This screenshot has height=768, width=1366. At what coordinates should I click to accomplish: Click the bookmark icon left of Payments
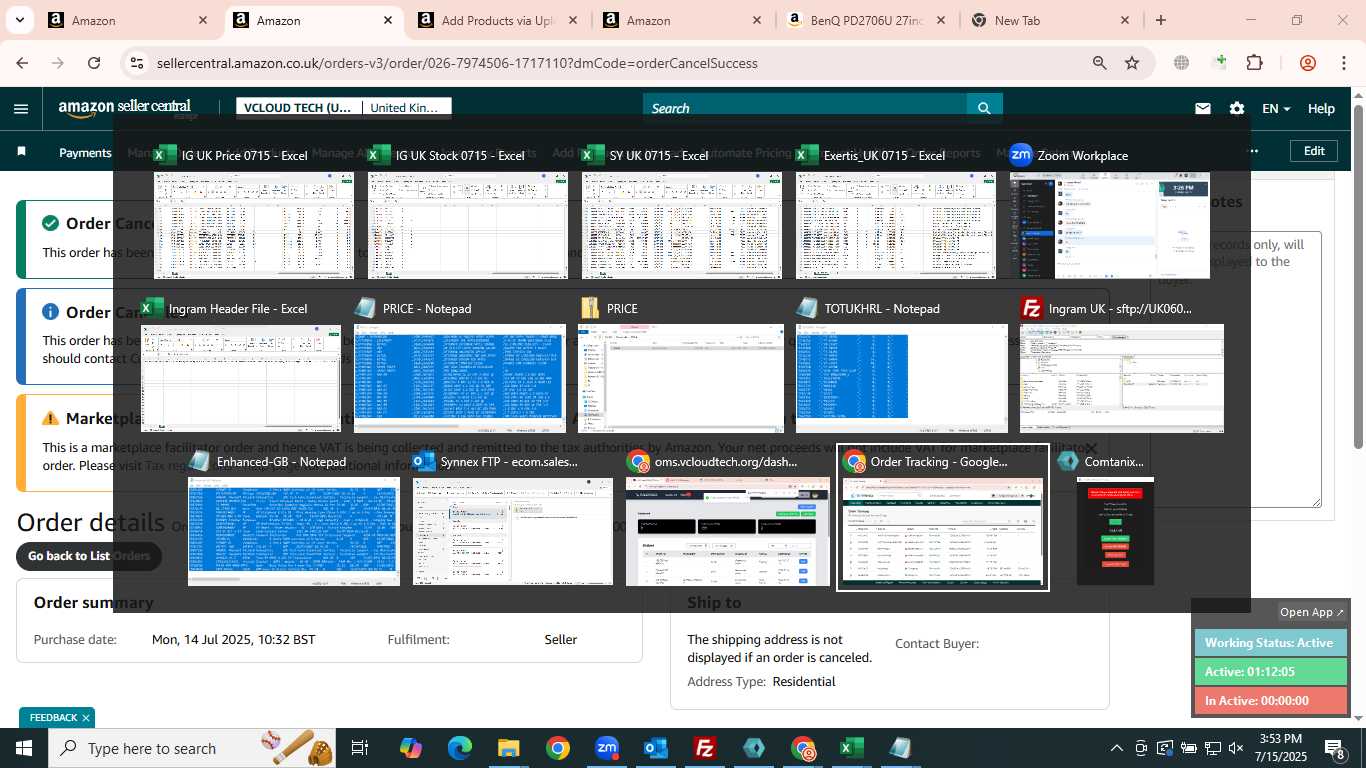click(x=21, y=152)
